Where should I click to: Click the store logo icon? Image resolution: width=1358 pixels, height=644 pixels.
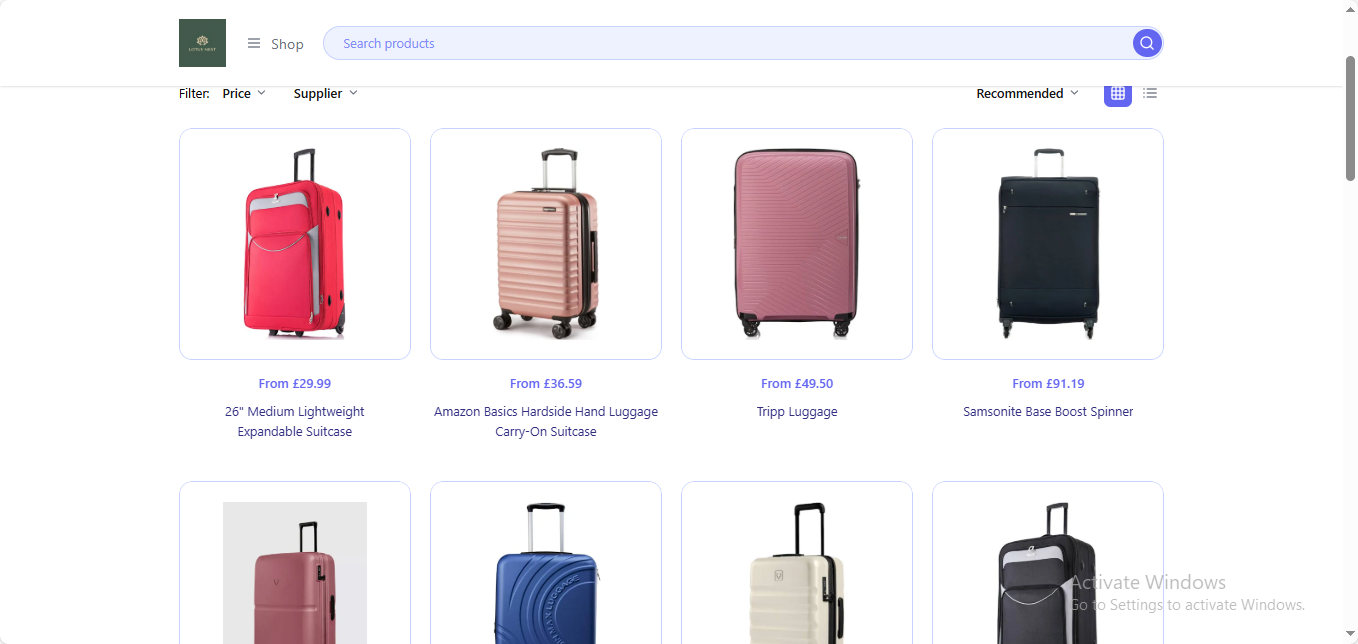click(x=202, y=43)
